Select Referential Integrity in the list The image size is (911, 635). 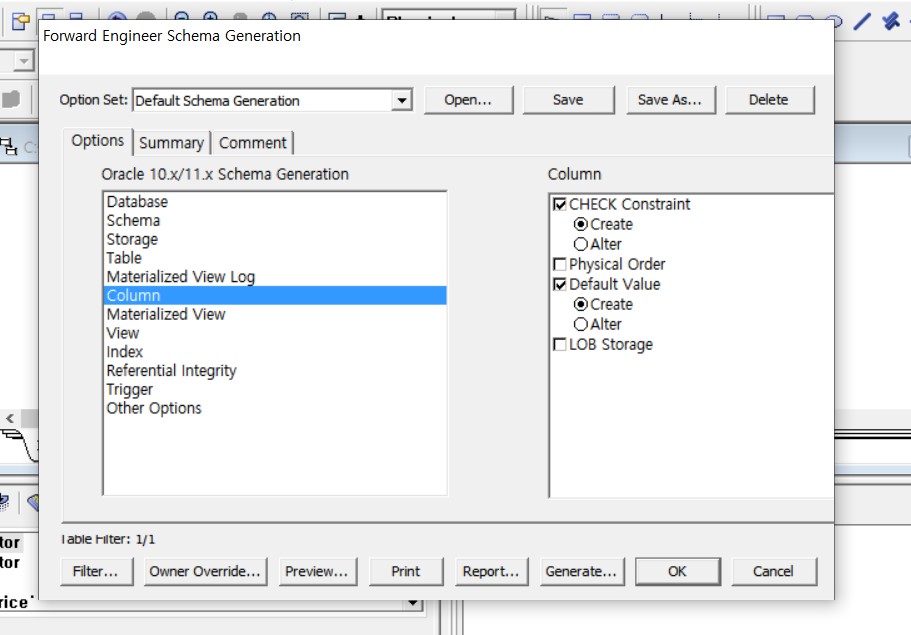(275, 371)
